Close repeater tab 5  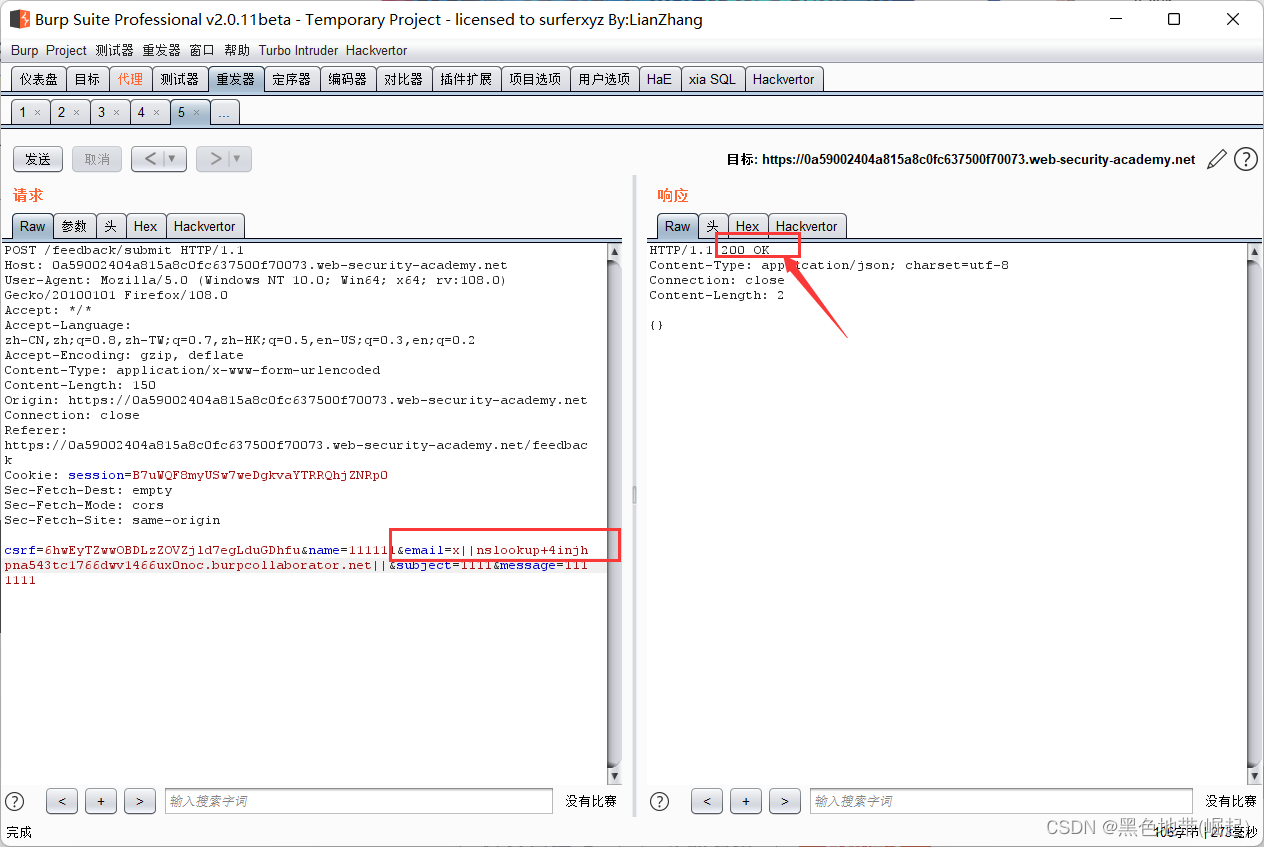pos(196,113)
